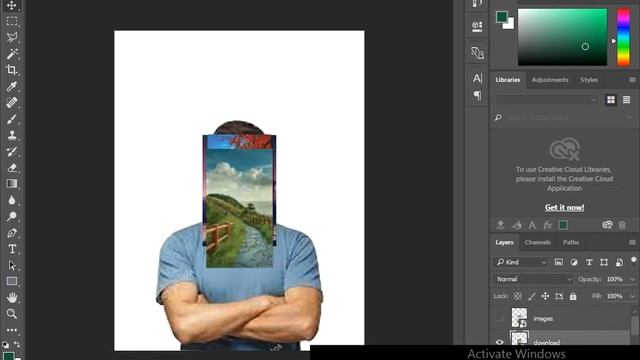Open the Kind layer filter dropdown
This screenshot has height=360, width=640.
click(x=521, y=262)
